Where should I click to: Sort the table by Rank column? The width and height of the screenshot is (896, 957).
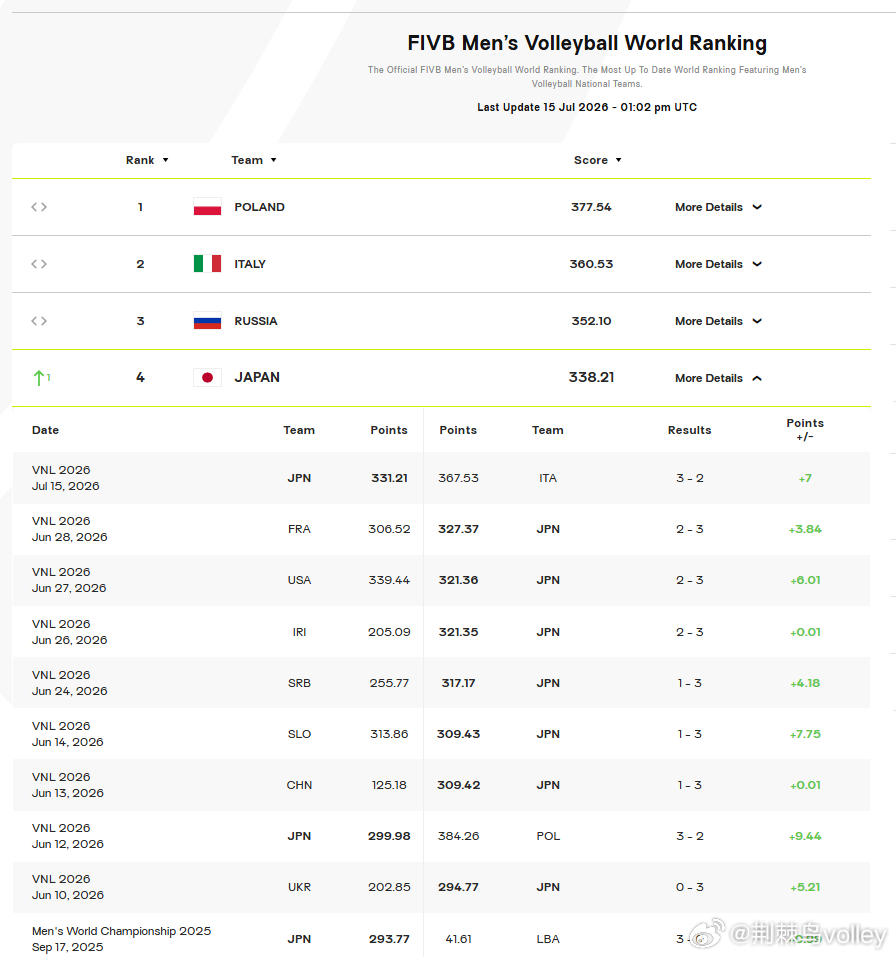coord(147,160)
